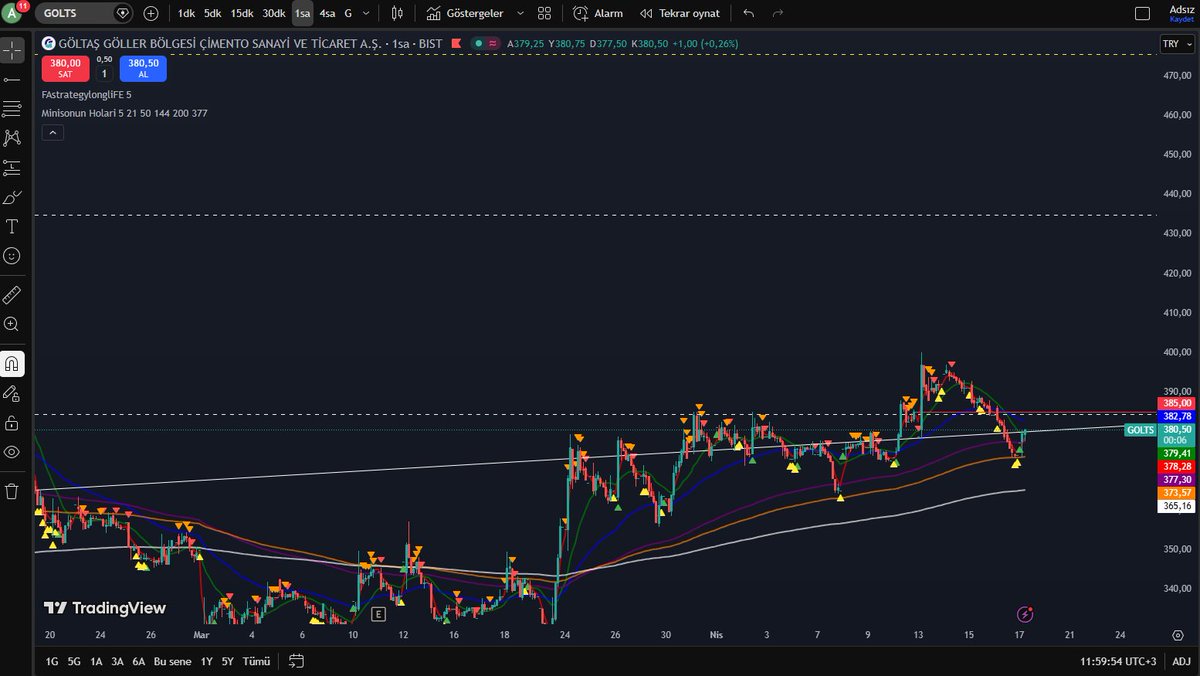1200x676 pixels.
Task: Set the date range to Tümü
Action: click(x=257, y=661)
